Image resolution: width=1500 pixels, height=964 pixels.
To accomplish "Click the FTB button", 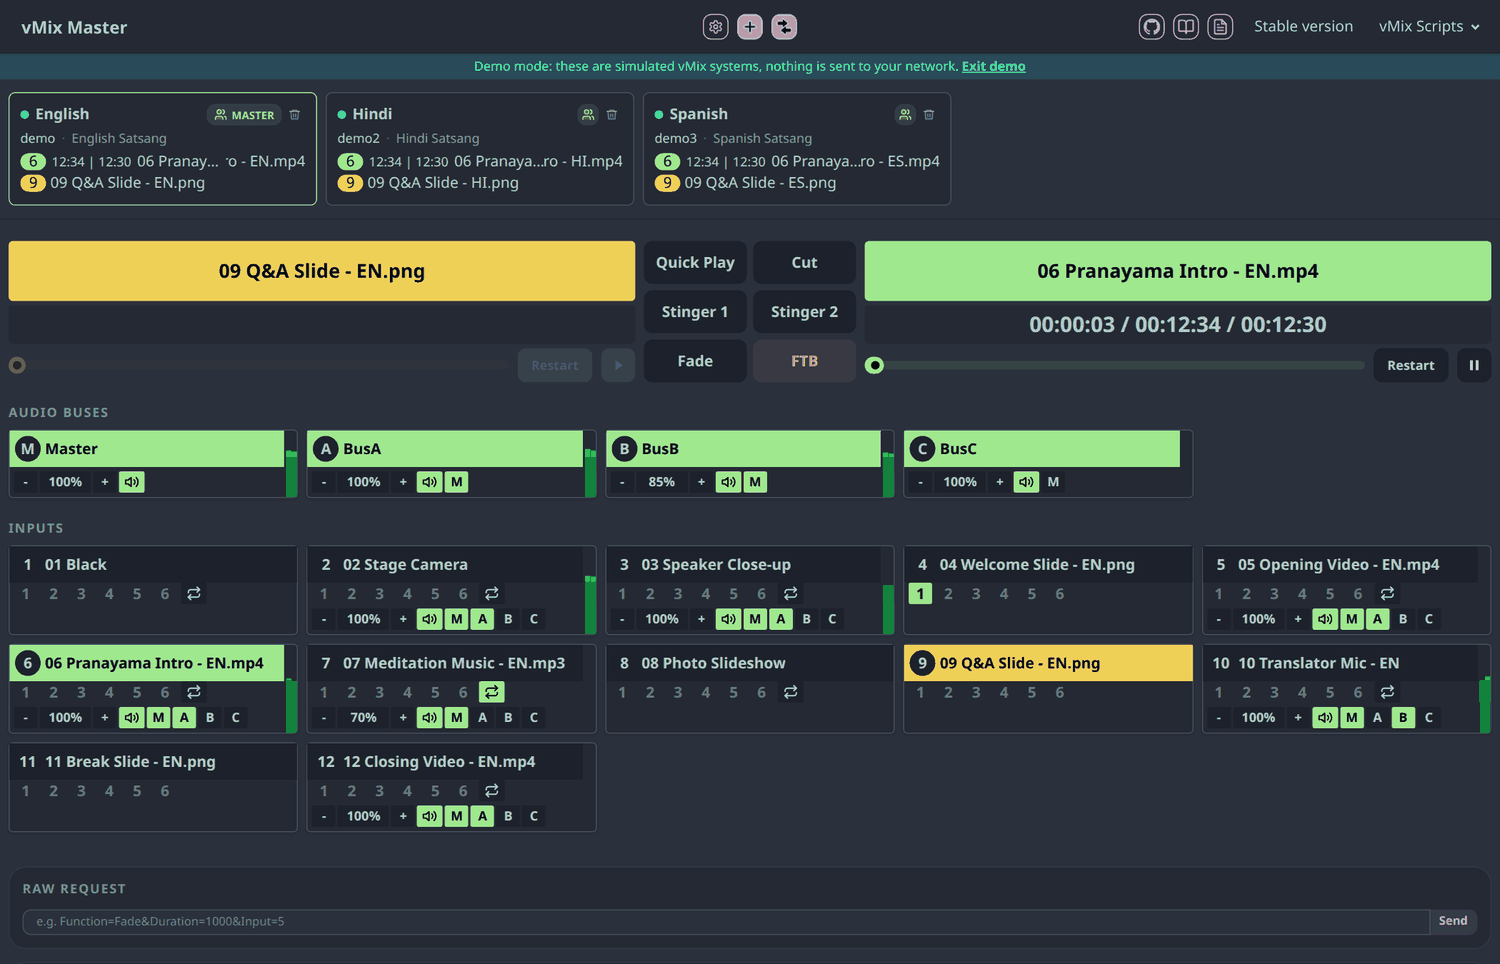I will click(x=805, y=361).
